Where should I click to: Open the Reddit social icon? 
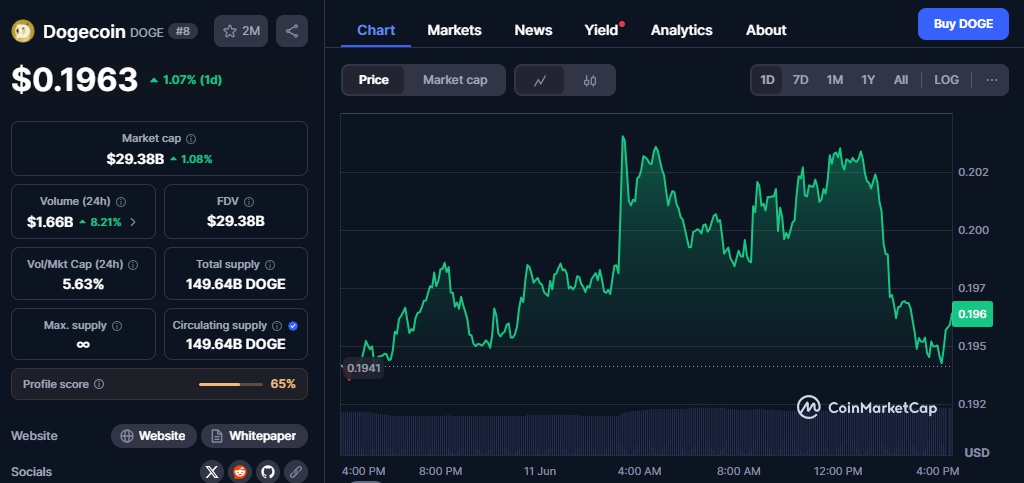point(239,471)
